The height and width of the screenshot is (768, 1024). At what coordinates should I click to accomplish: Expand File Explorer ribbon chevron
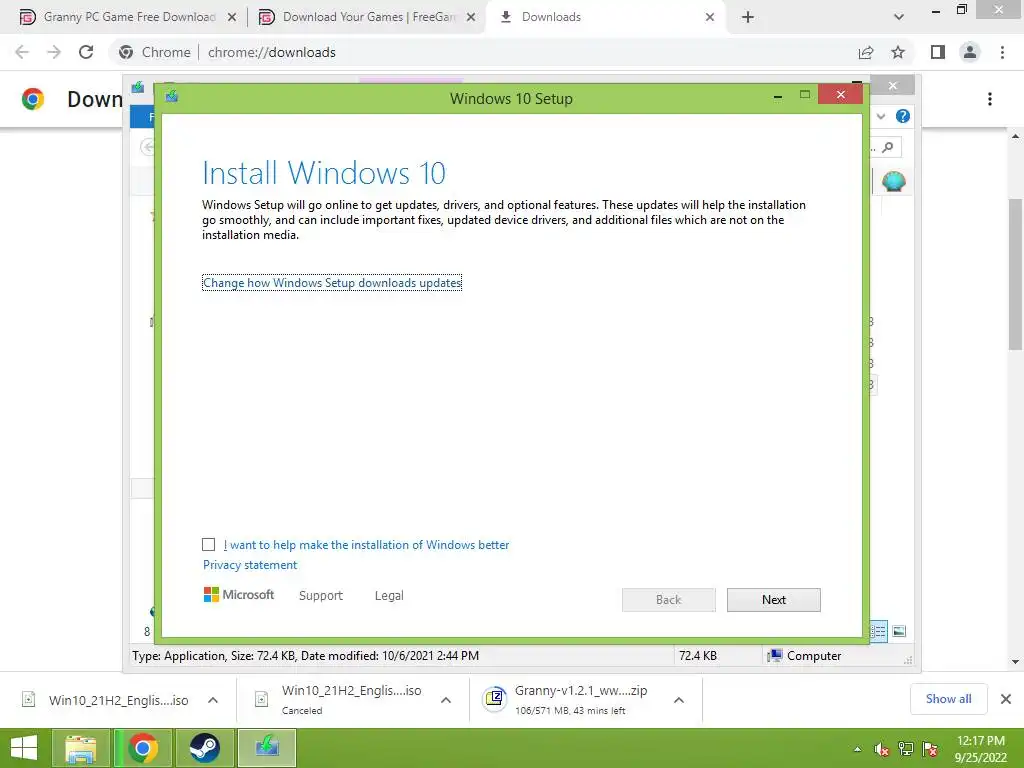pyautogui.click(x=881, y=116)
